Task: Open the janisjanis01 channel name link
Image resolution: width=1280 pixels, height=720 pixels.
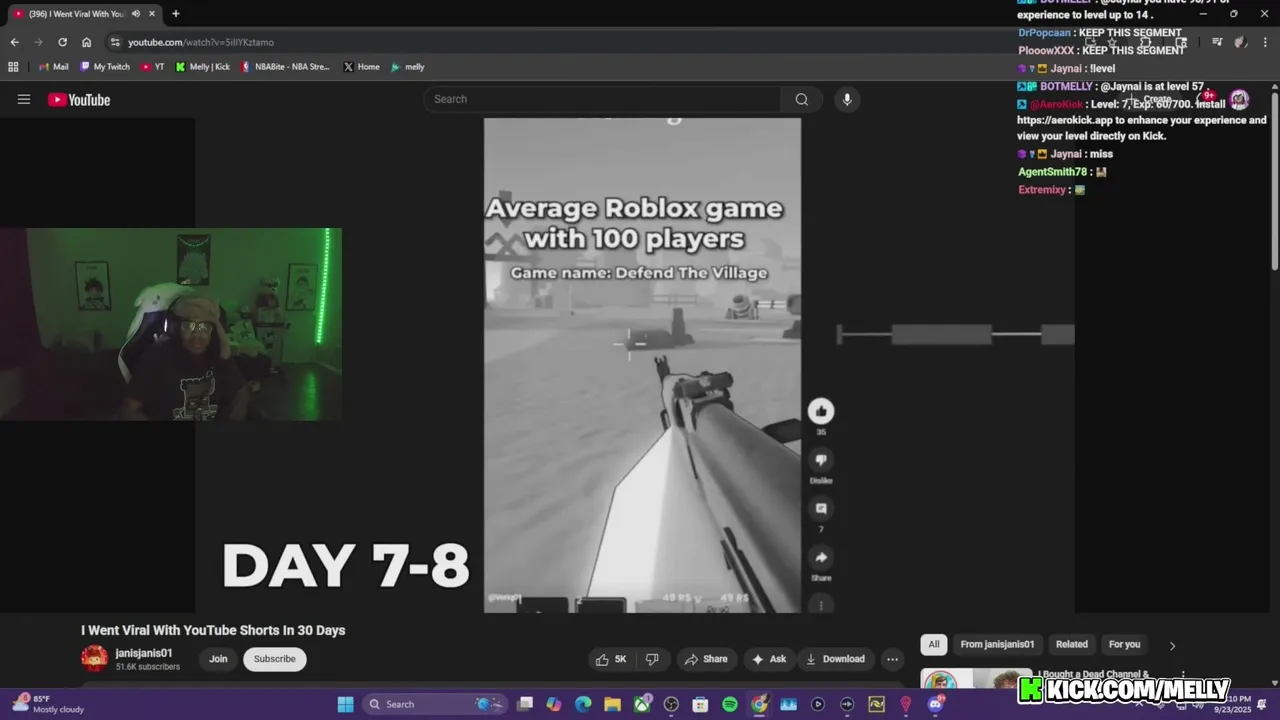Action: pyautogui.click(x=144, y=653)
